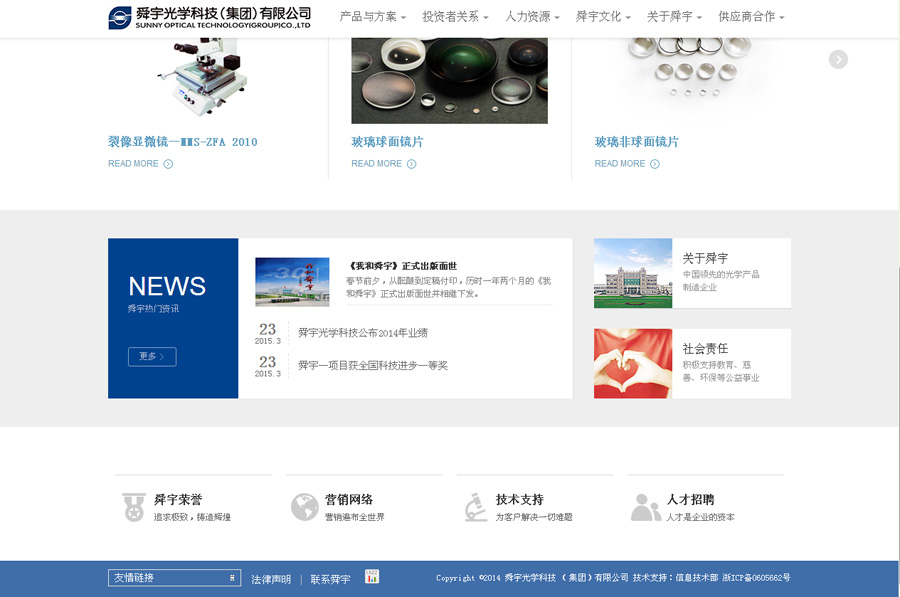Open the 裂像显微镜 MMS-ZFA 2010 title link
The width and height of the screenshot is (900, 597).
click(183, 142)
